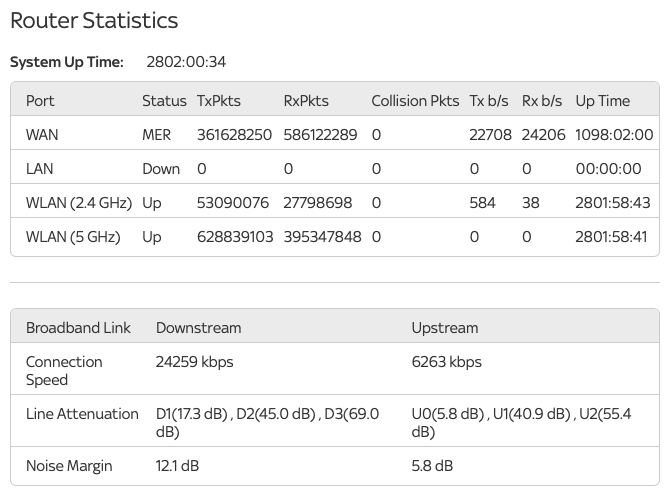Select the TxPkts column header

[219, 101]
